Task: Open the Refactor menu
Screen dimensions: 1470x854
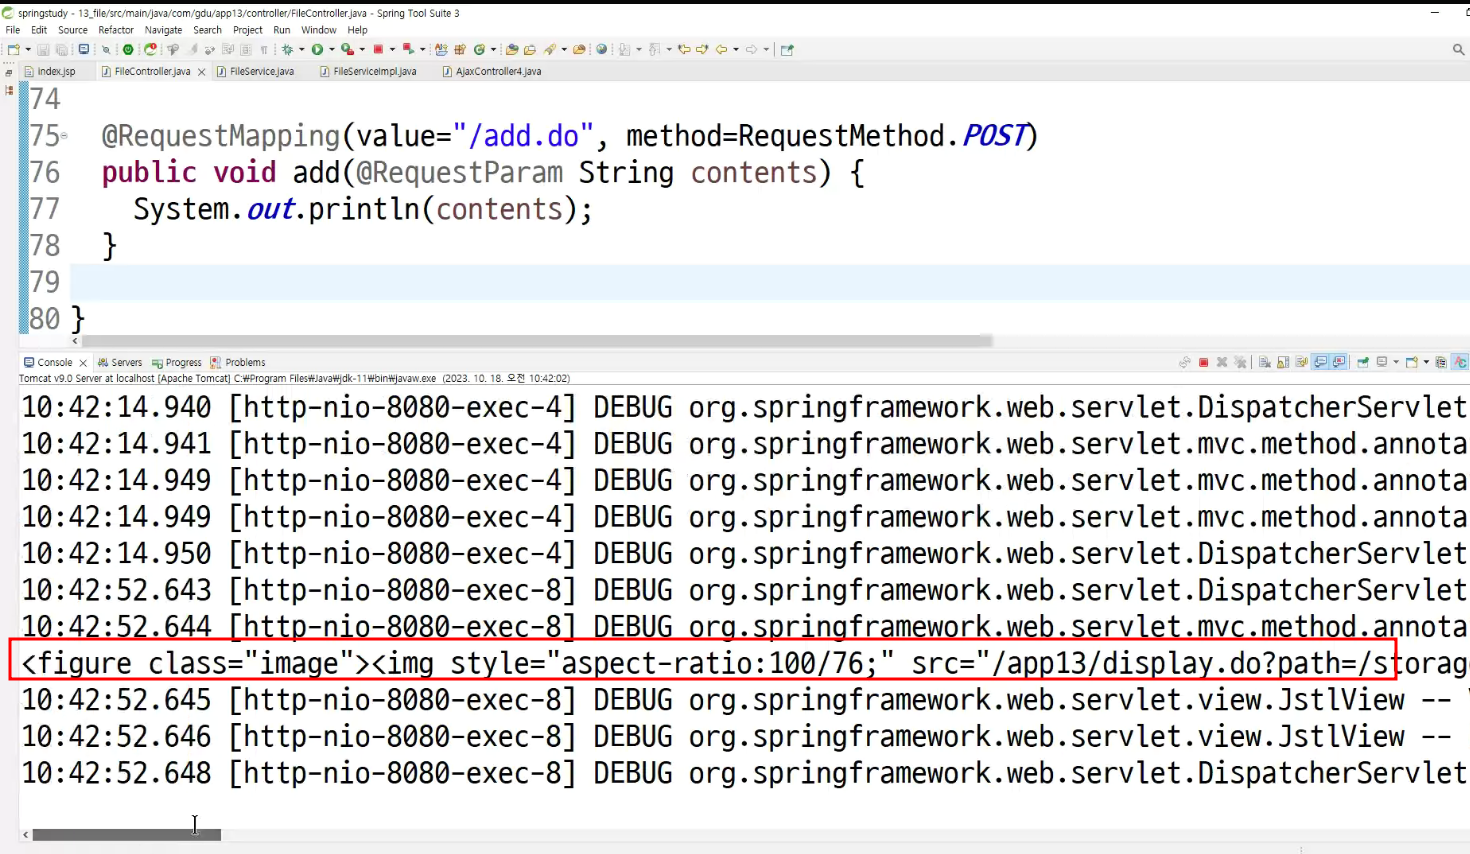Action: (x=116, y=30)
